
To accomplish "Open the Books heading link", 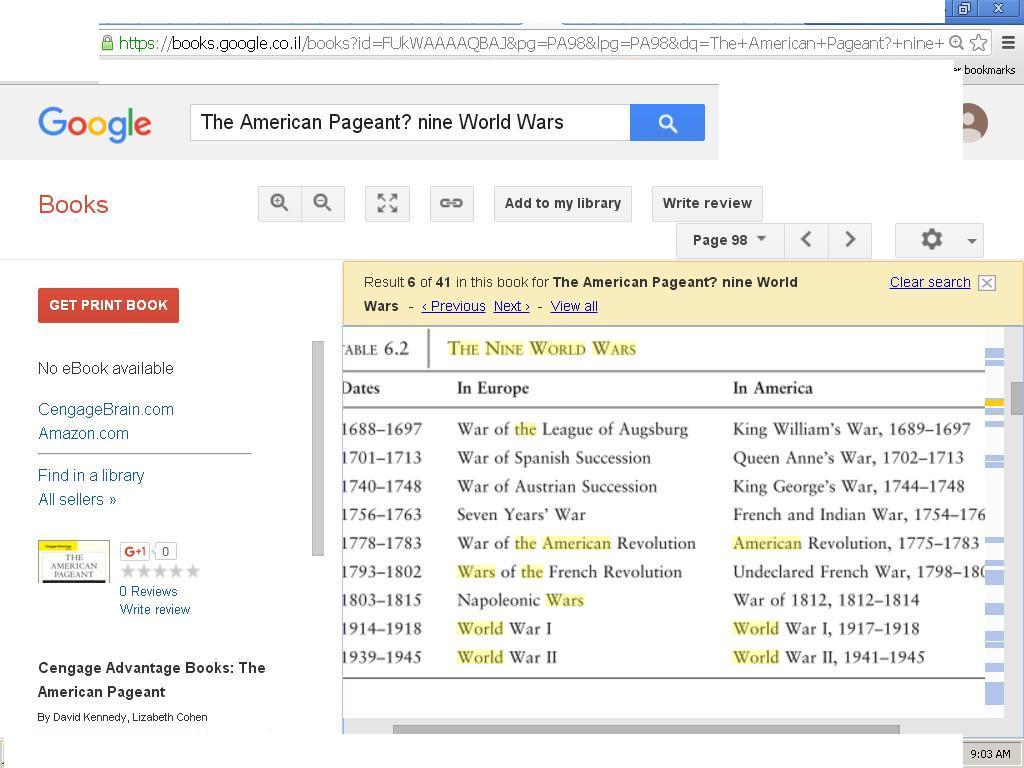I will click(x=73, y=204).
